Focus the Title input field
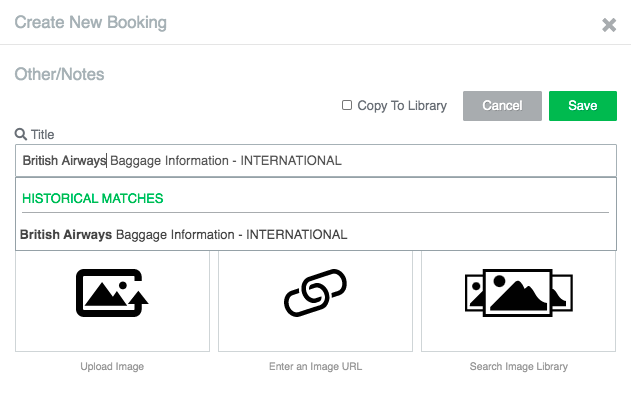This screenshot has width=631, height=395. coord(316,160)
